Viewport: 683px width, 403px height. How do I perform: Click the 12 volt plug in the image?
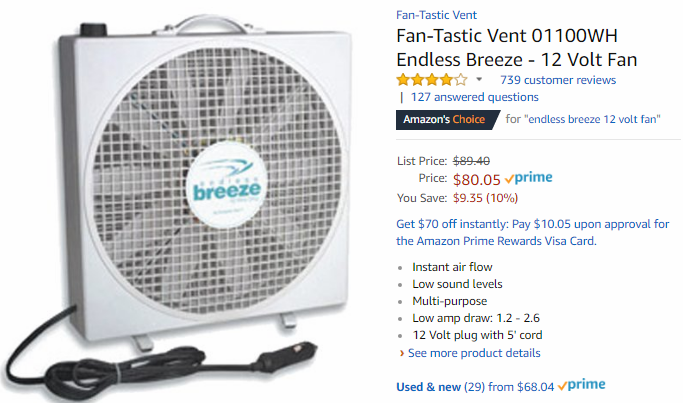coord(287,355)
